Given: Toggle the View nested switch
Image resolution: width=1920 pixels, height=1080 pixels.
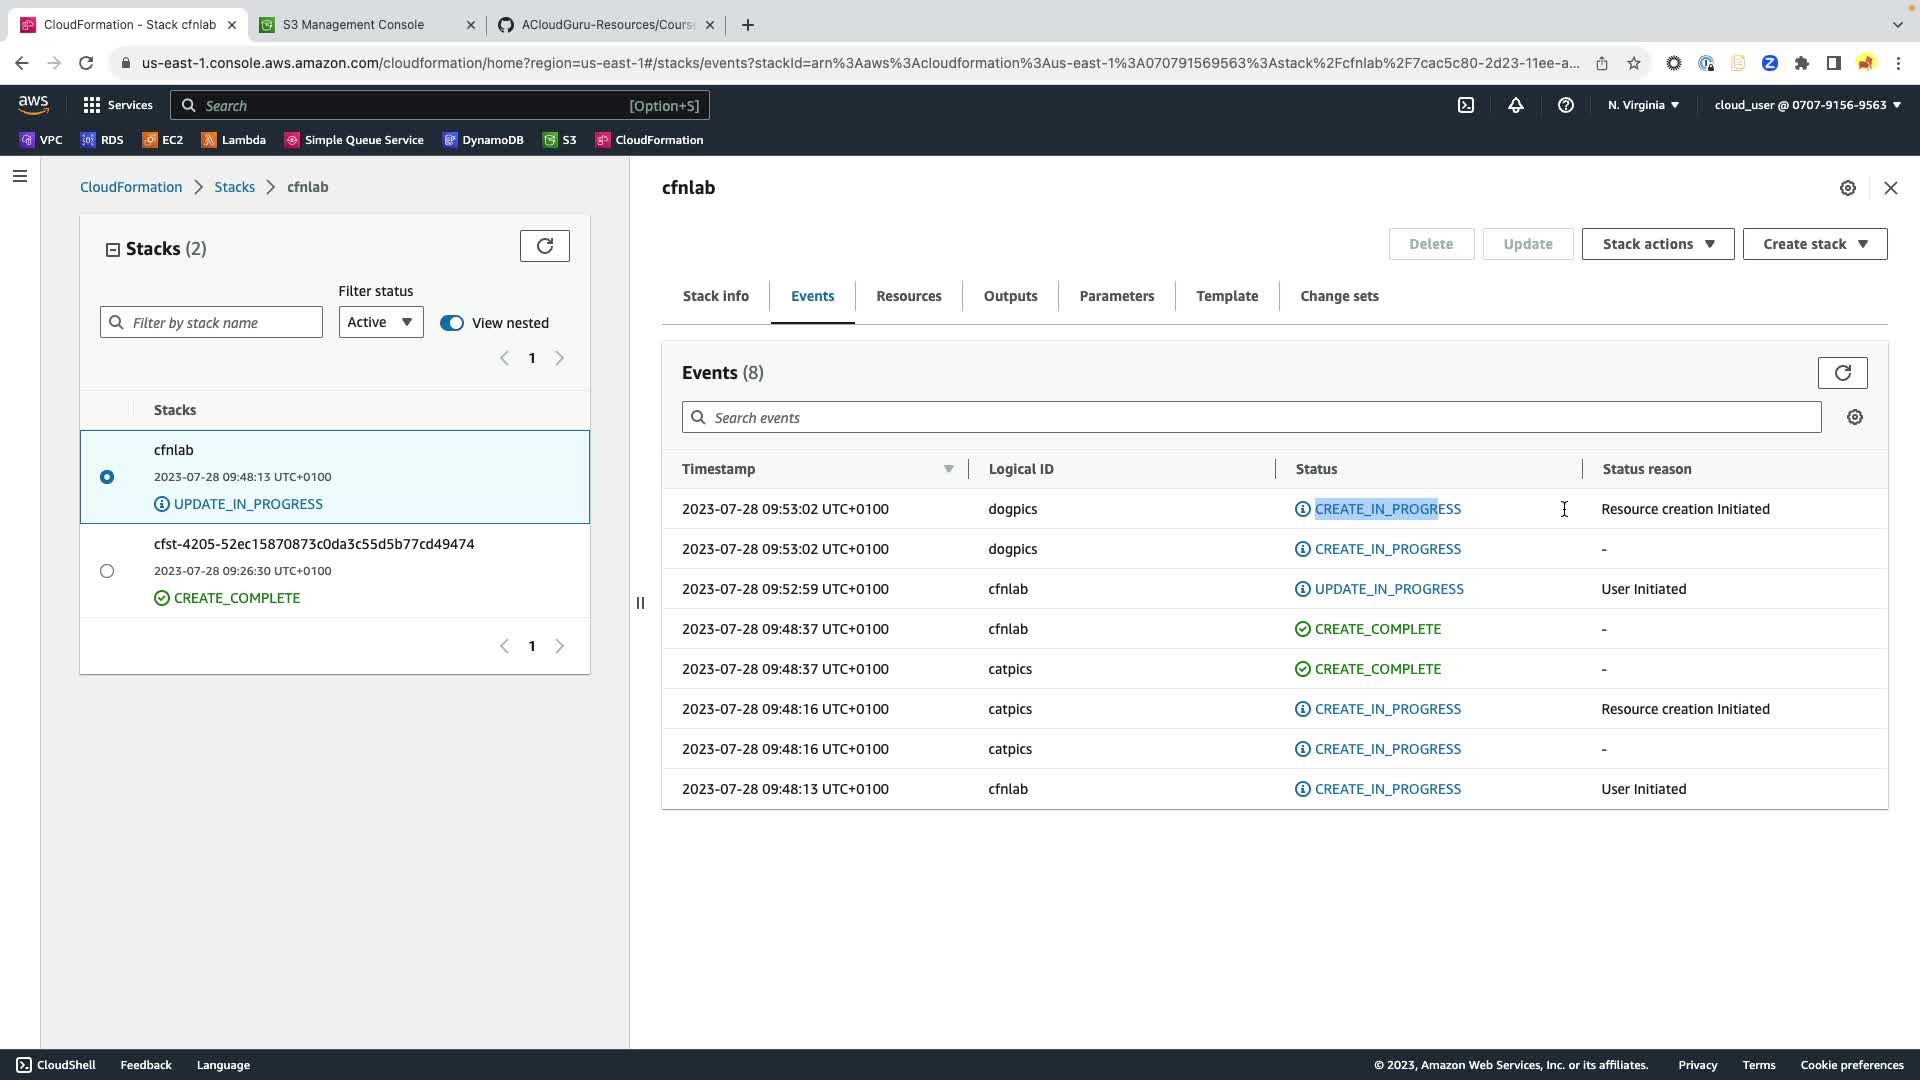Looking at the screenshot, I should click(452, 323).
